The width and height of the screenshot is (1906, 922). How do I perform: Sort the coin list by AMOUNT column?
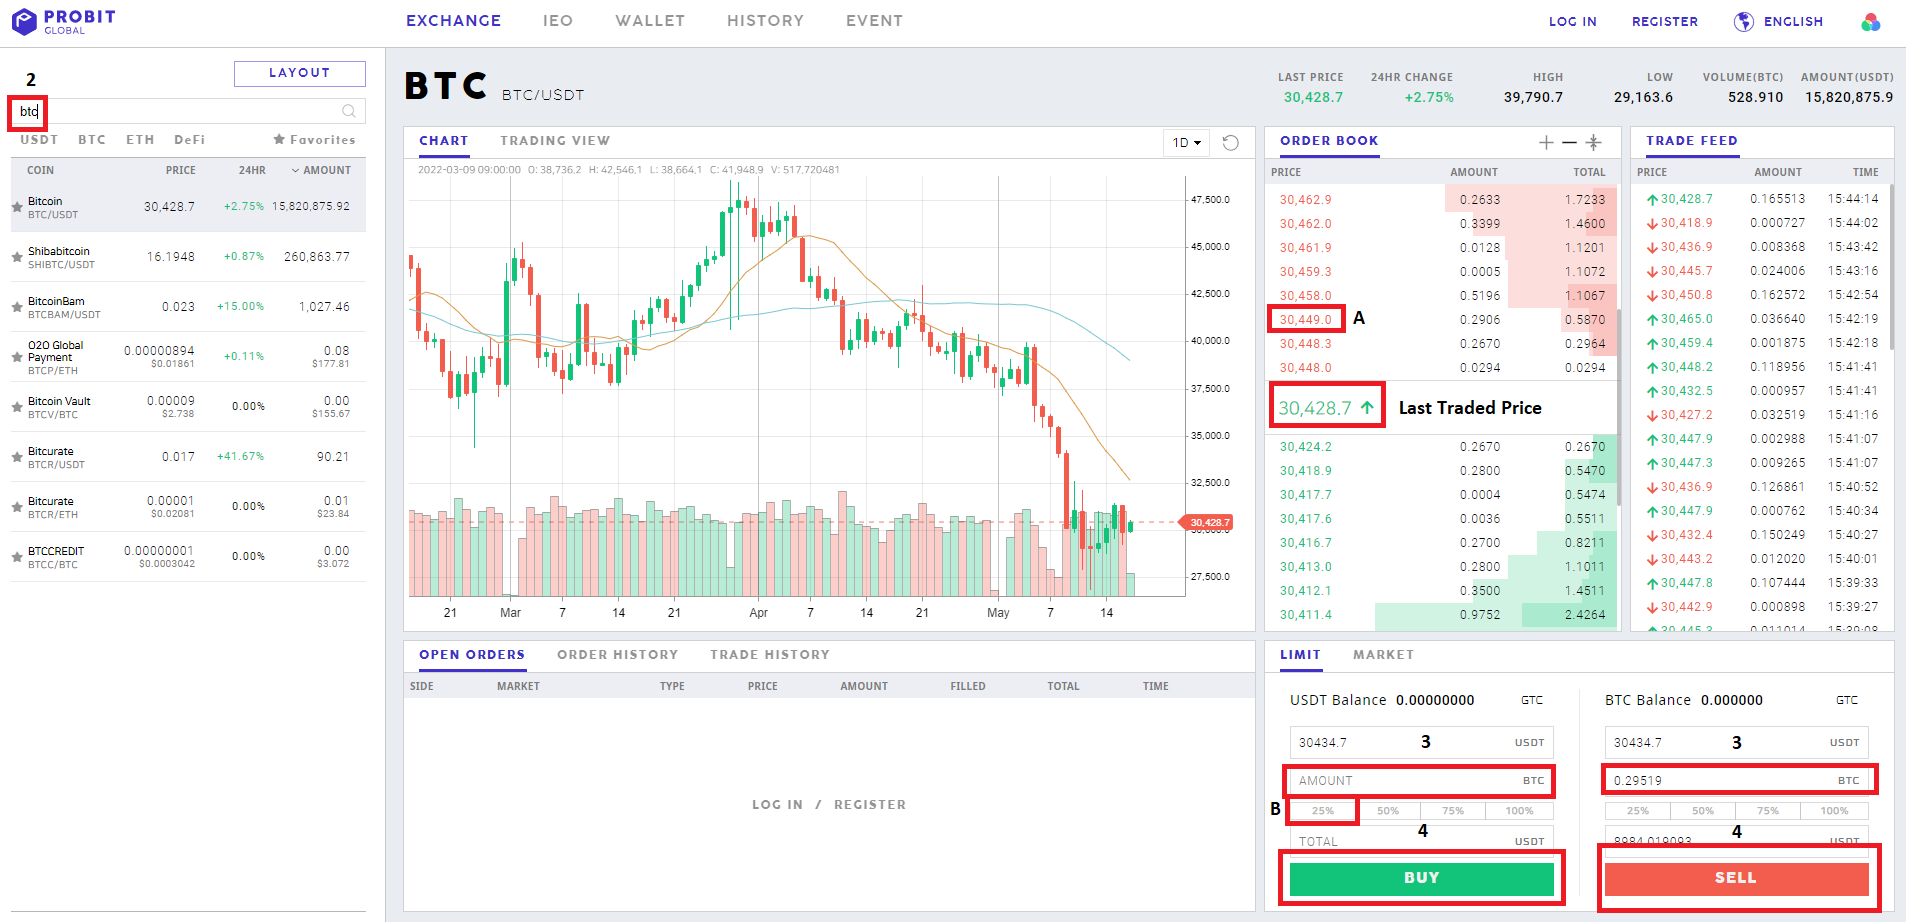point(322,170)
